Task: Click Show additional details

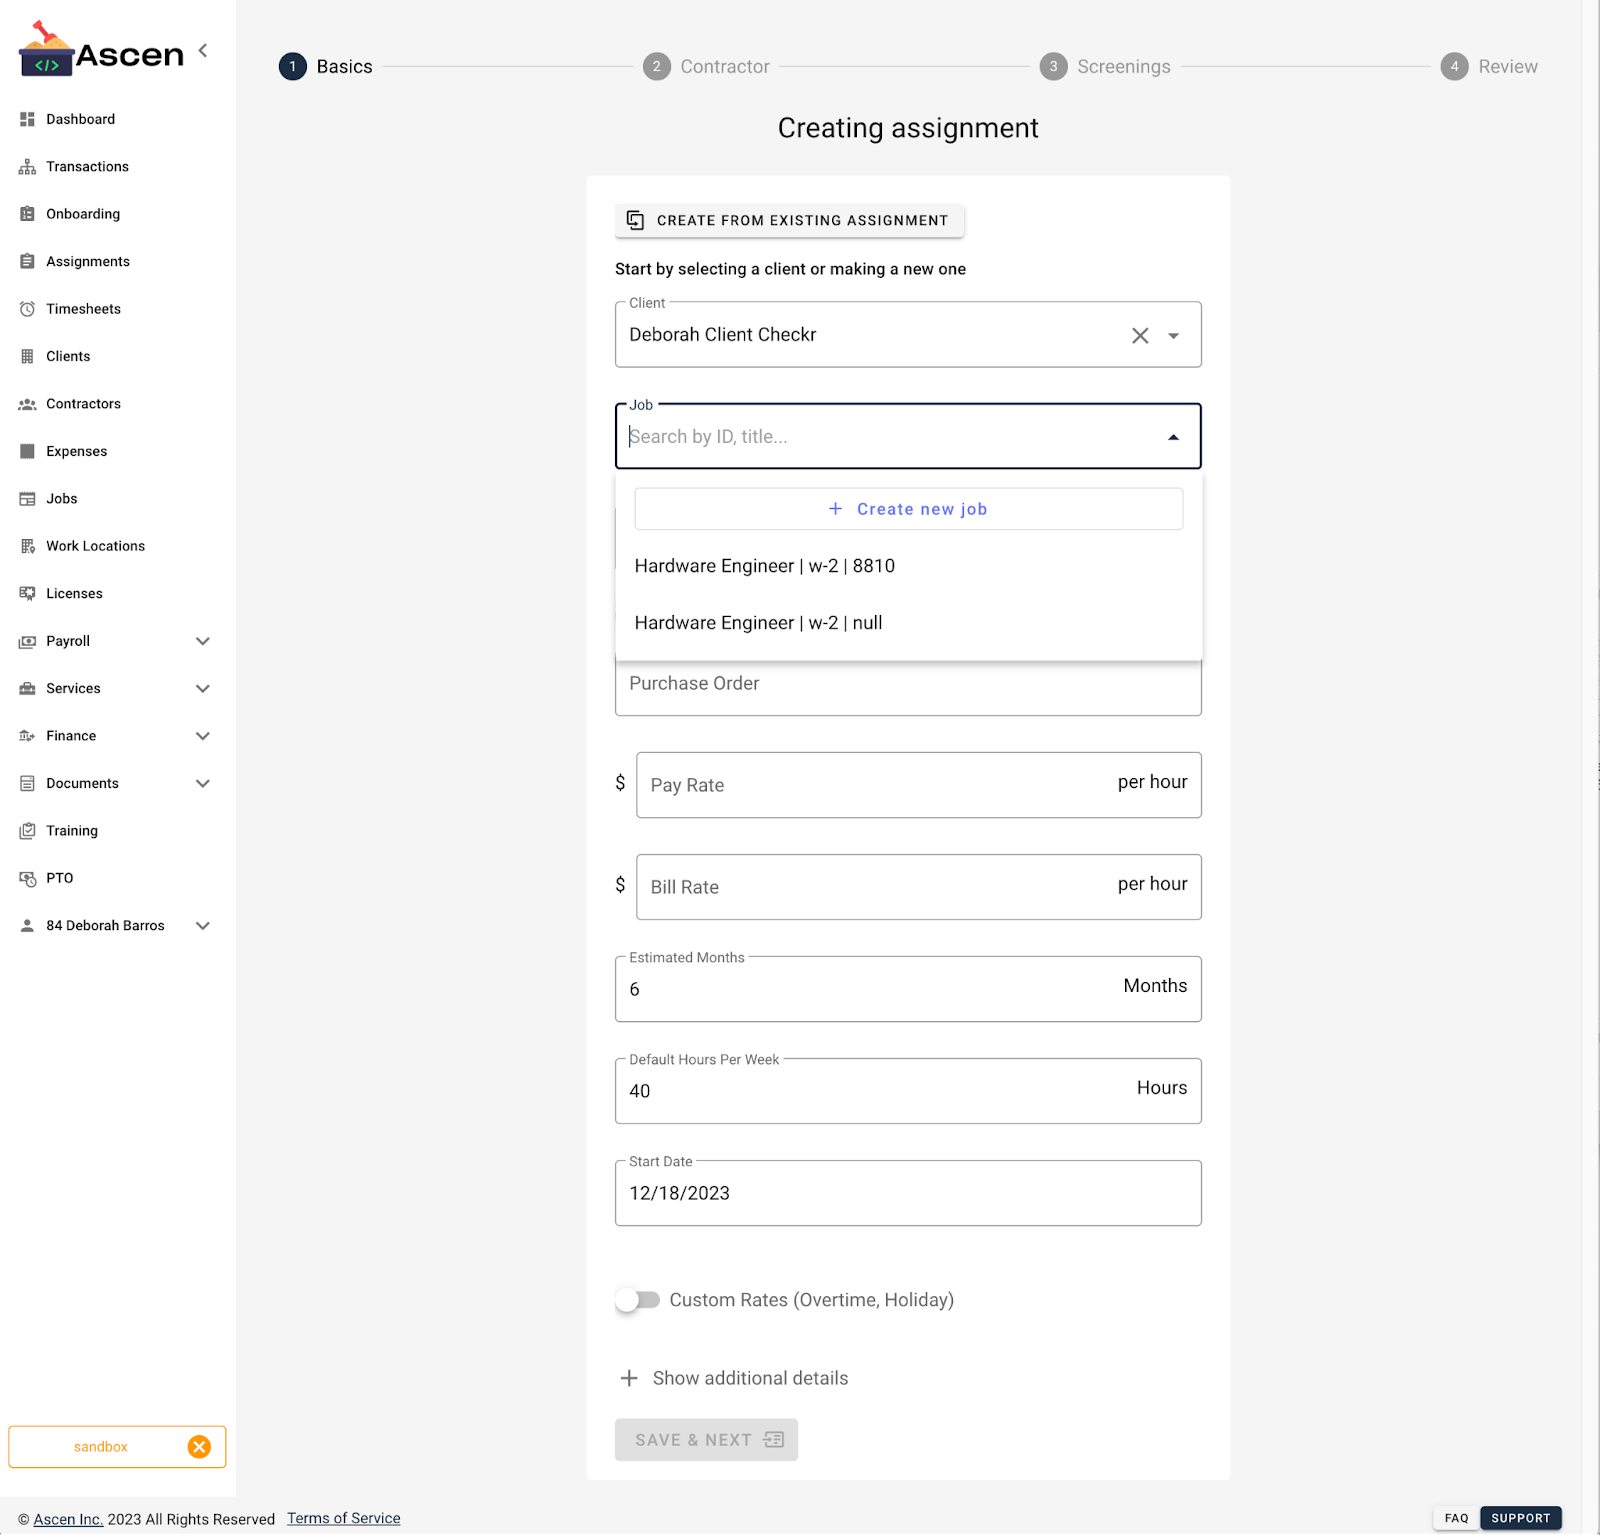Action: pyautogui.click(x=750, y=1378)
